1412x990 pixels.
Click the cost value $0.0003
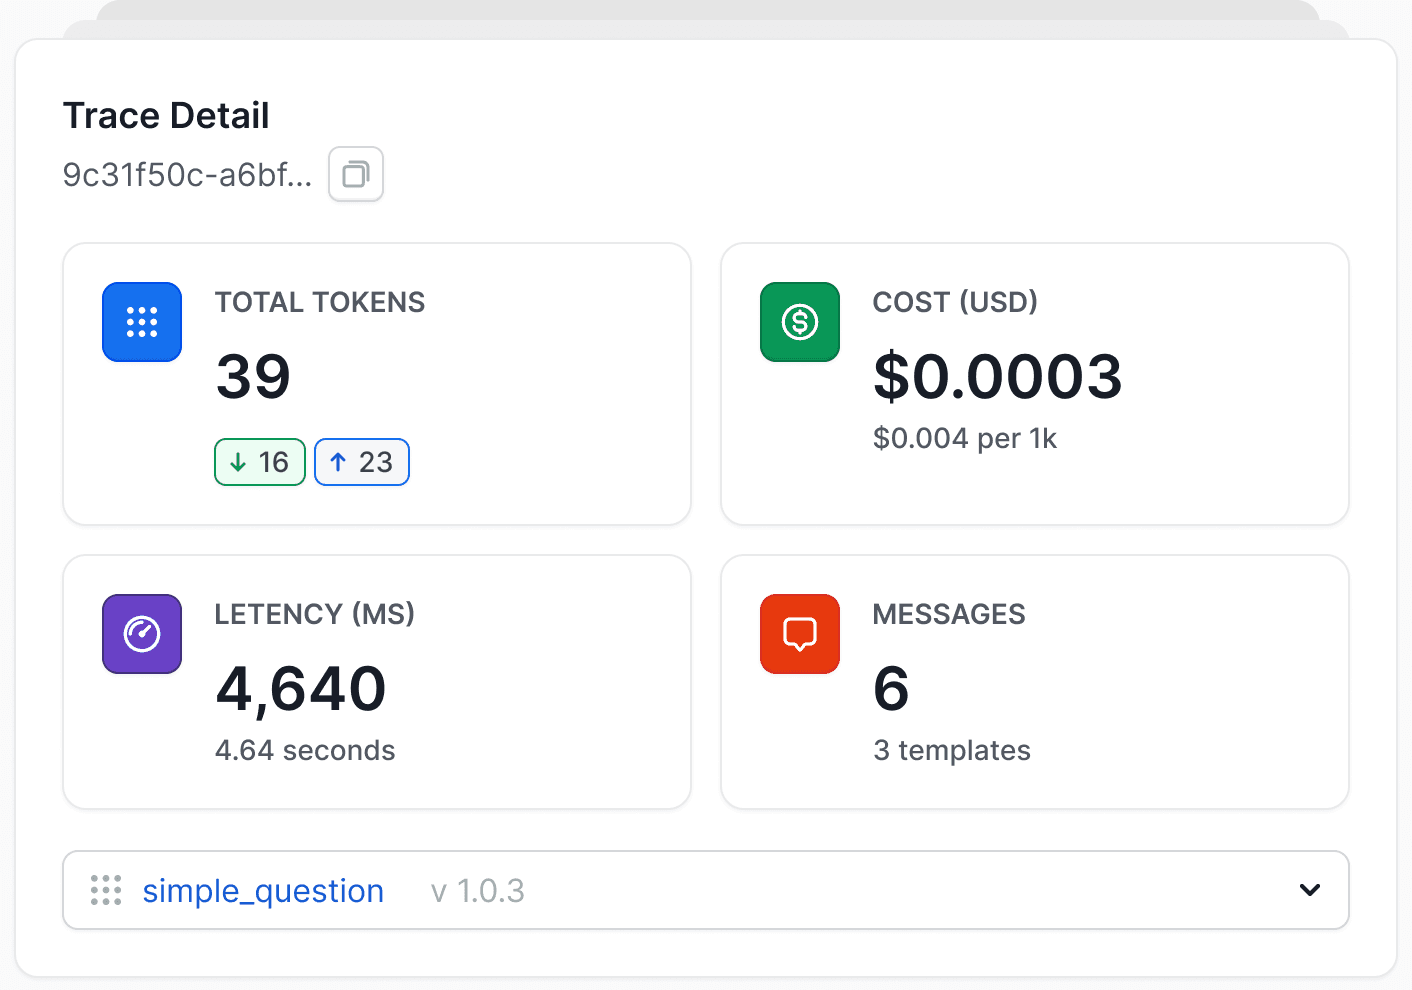click(998, 377)
